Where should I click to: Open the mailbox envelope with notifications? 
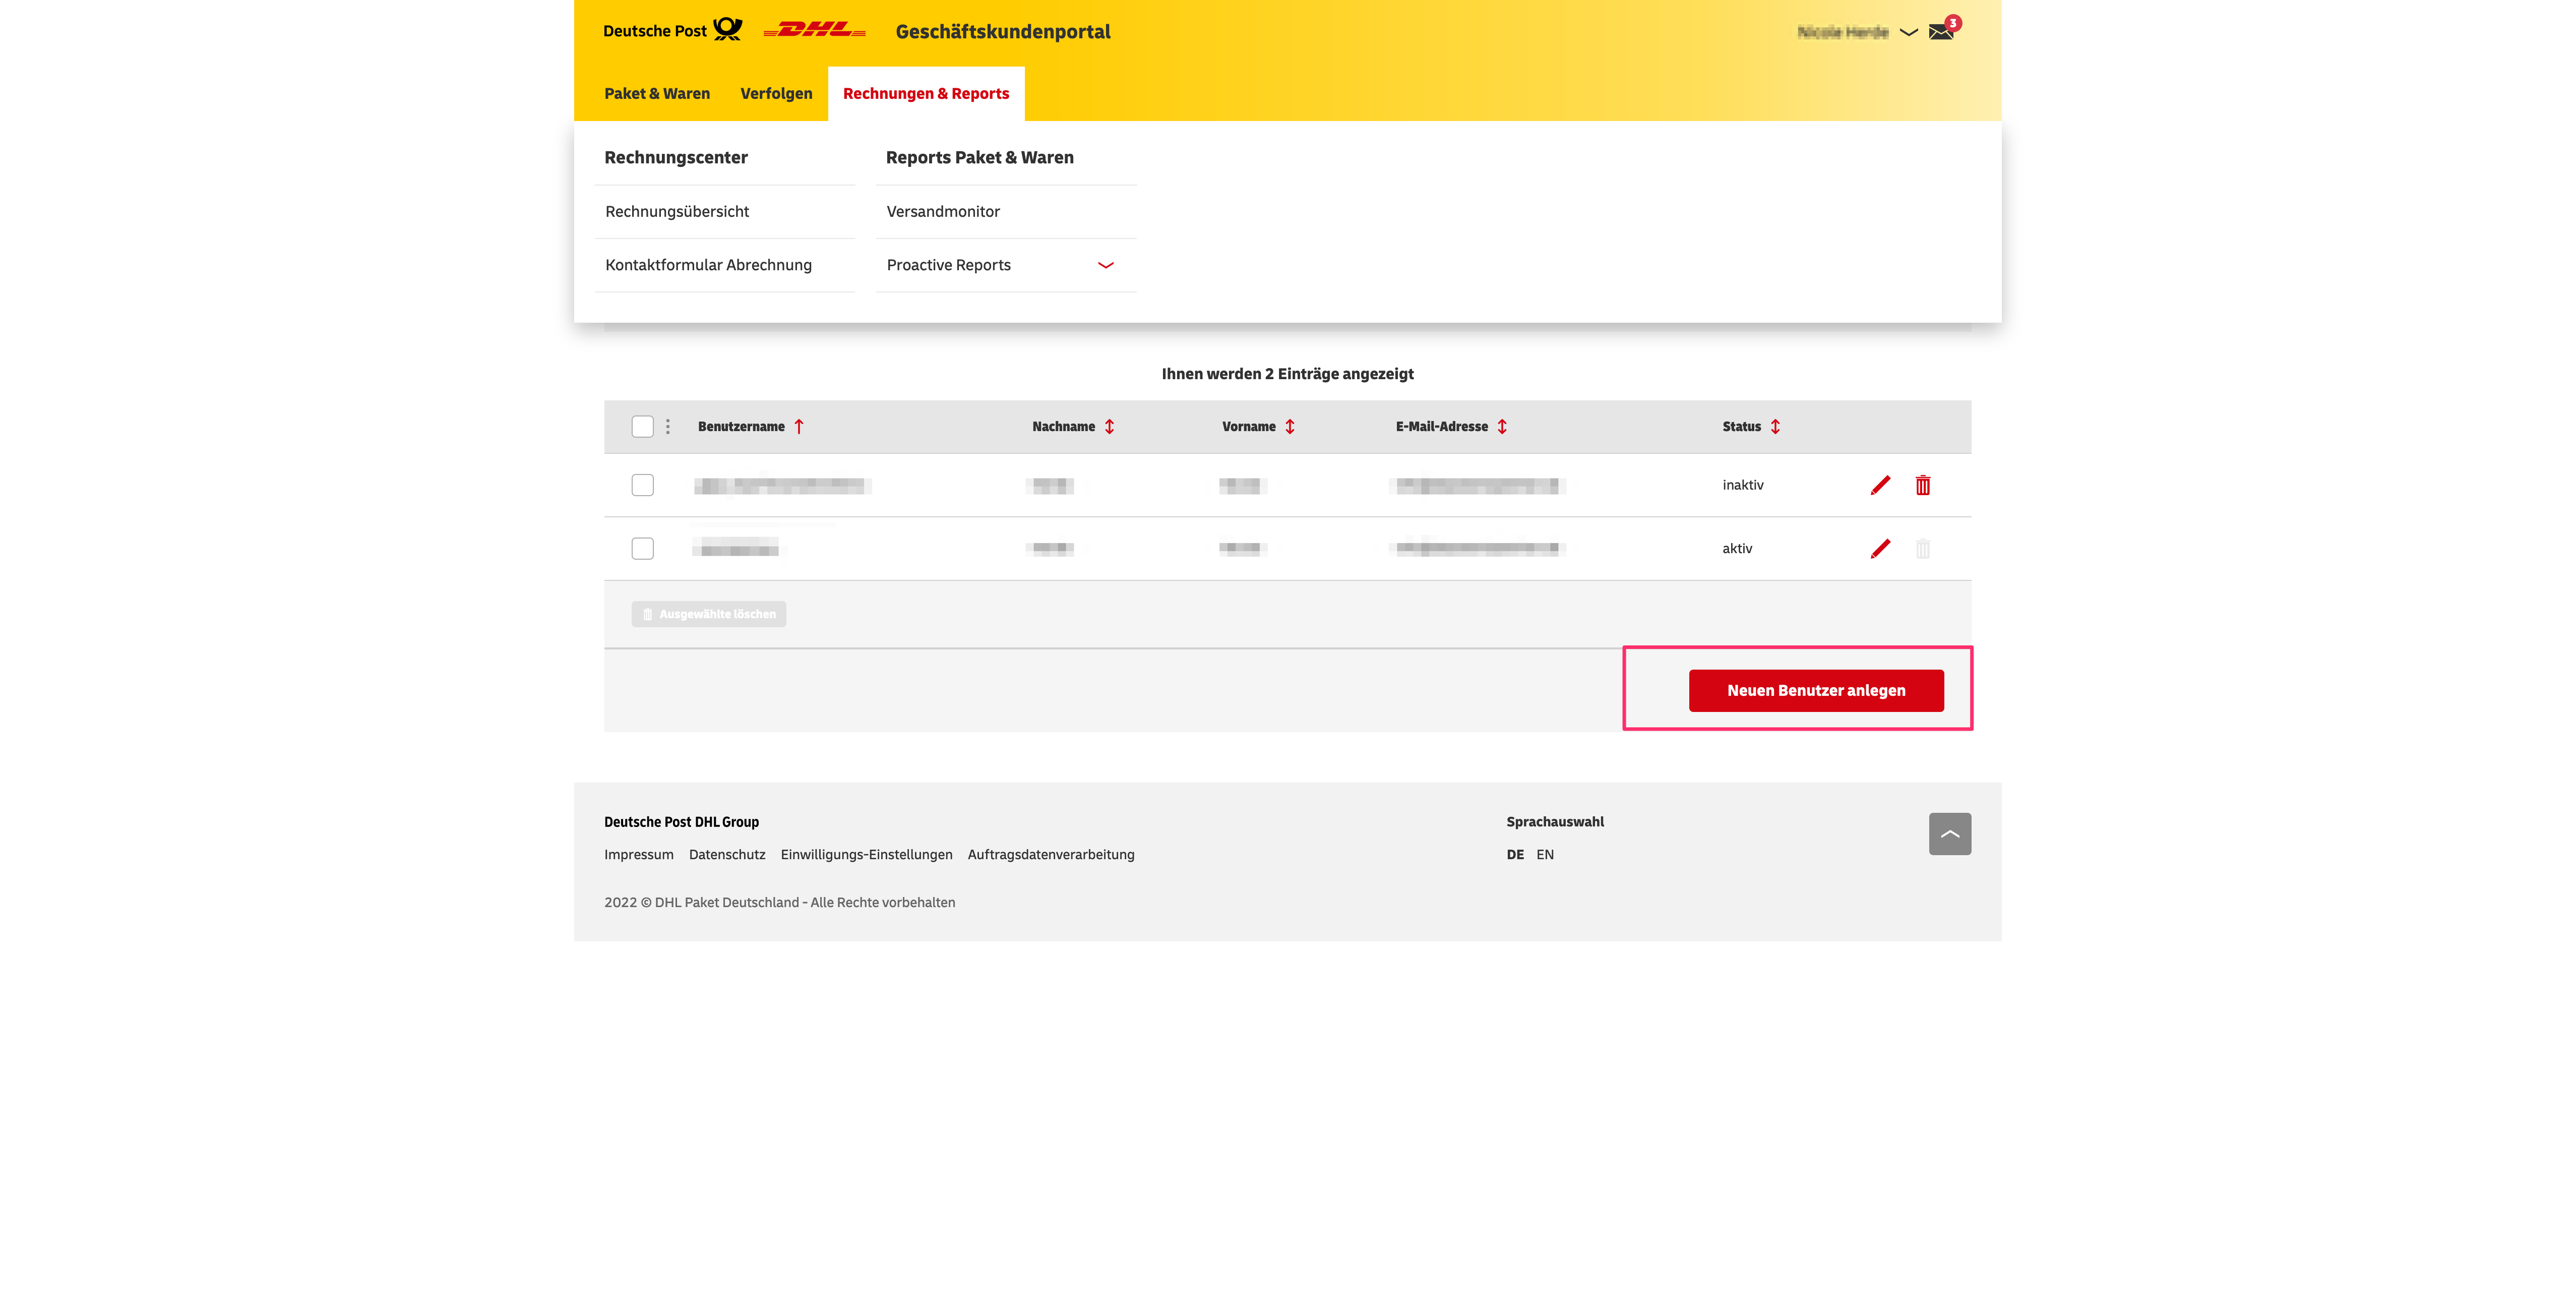pos(1942,31)
